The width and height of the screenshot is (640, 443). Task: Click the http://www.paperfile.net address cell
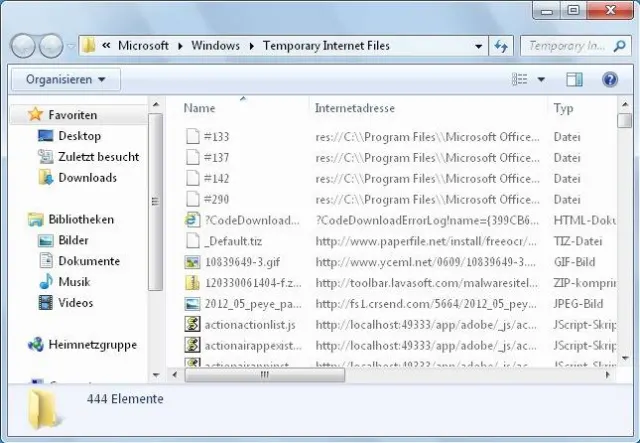(426, 241)
